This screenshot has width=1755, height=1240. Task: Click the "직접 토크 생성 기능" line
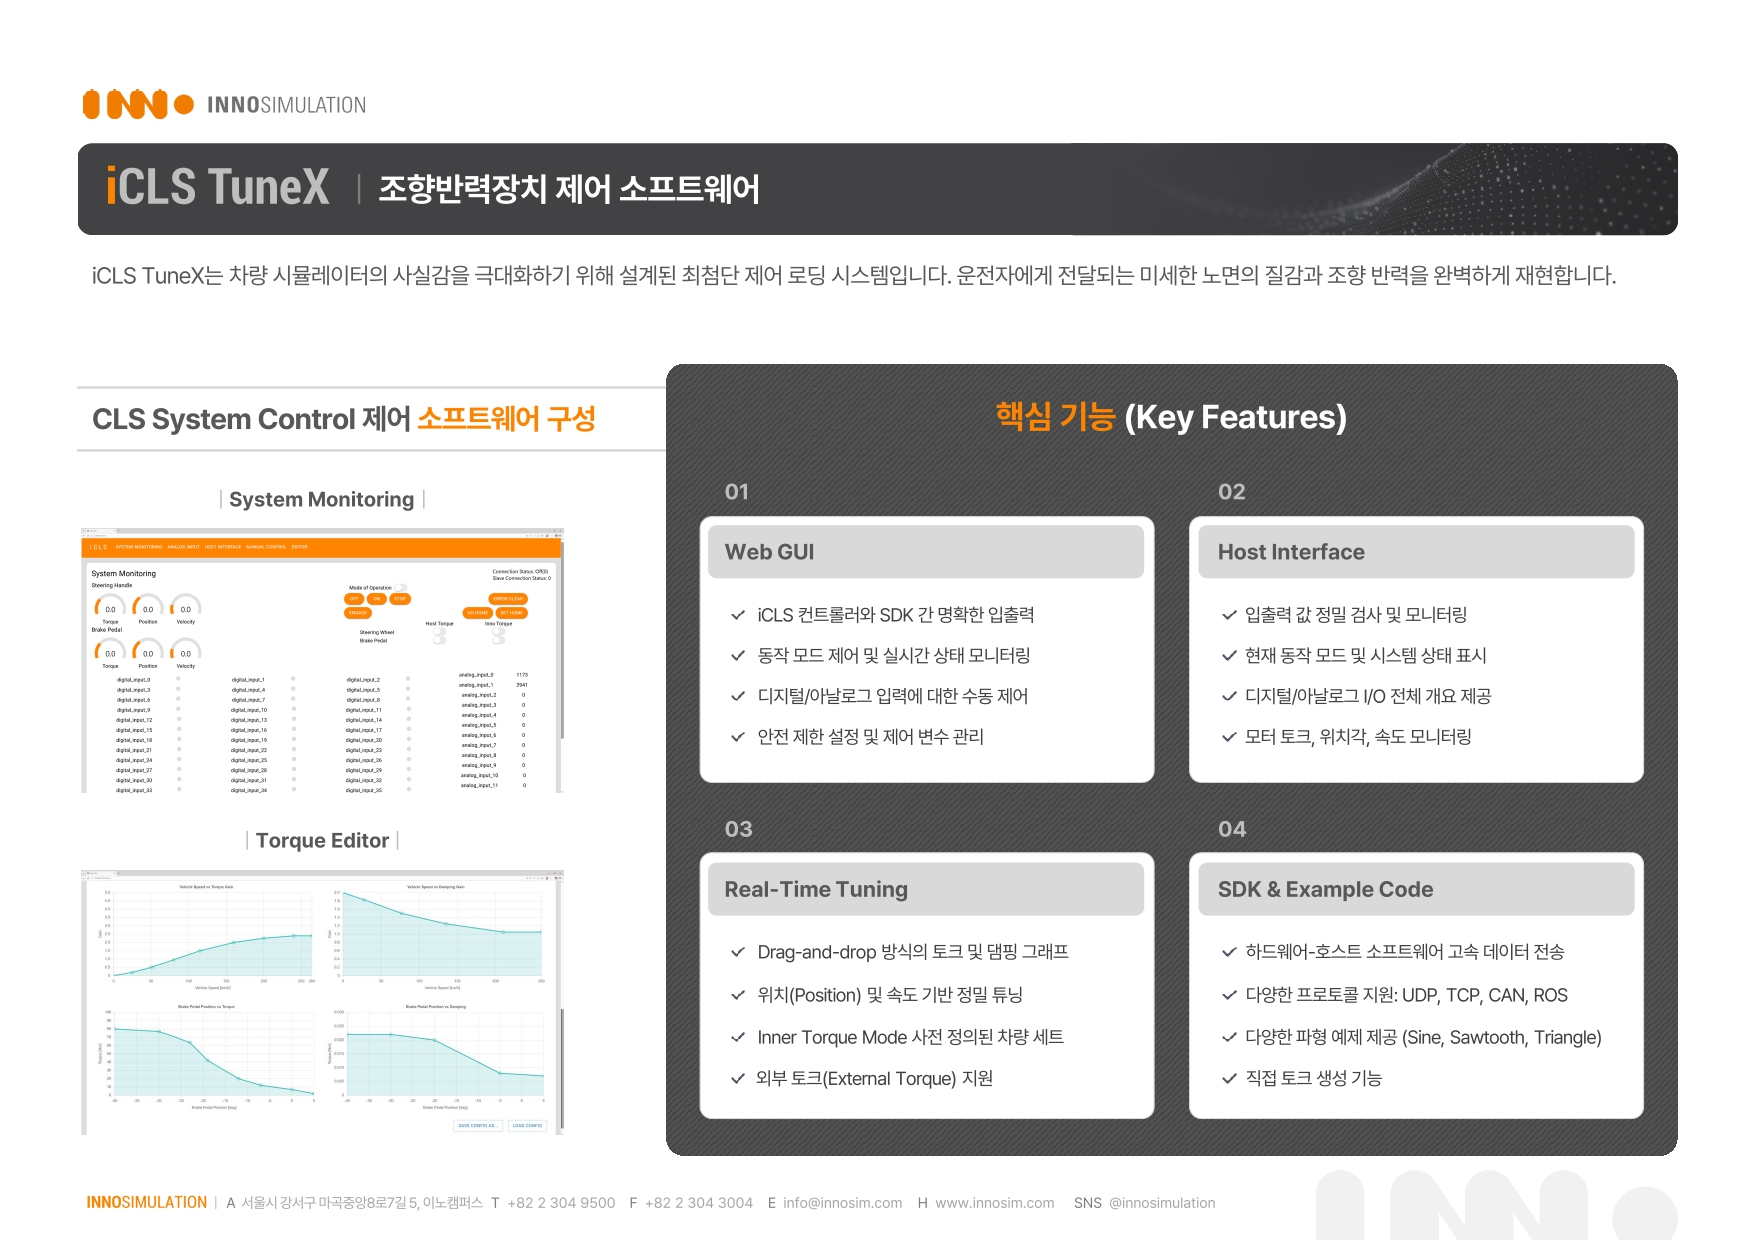click(1313, 1078)
